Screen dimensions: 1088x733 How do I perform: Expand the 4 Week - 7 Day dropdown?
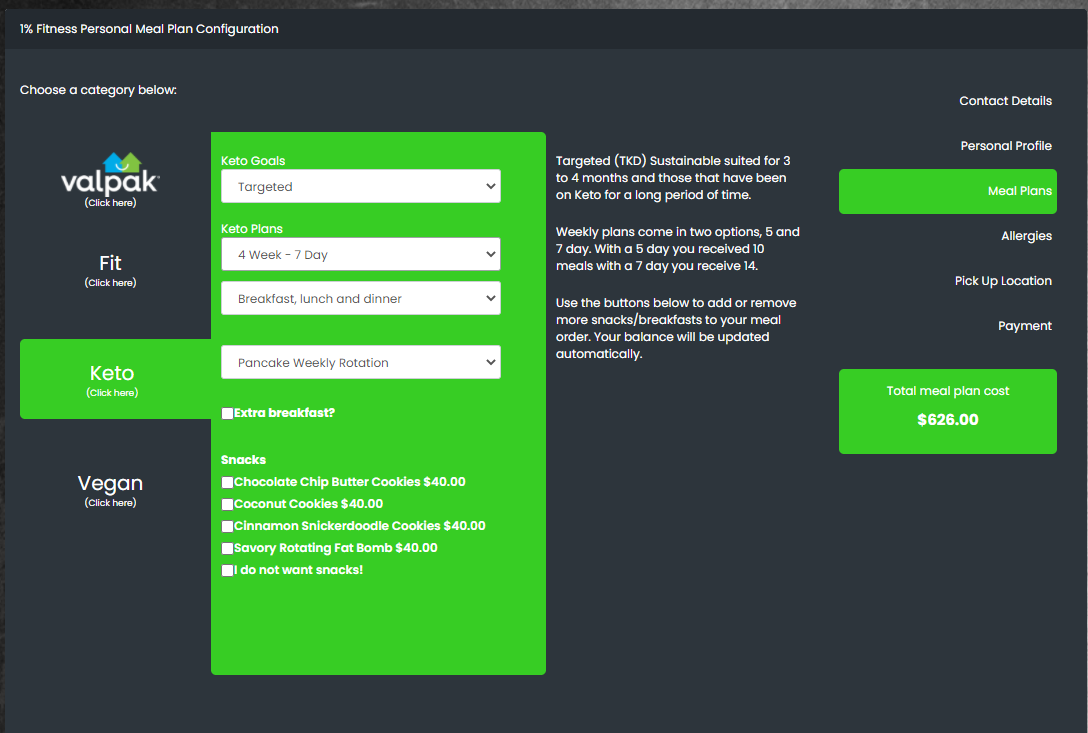click(x=360, y=254)
